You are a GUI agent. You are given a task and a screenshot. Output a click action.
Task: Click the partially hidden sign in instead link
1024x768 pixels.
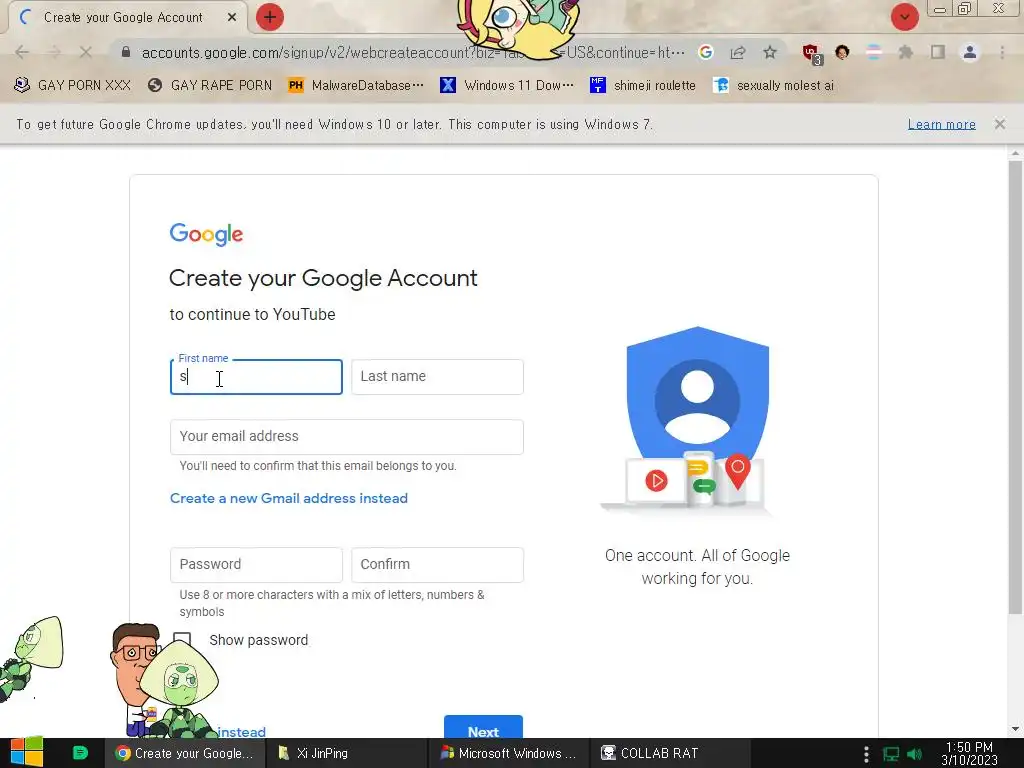[242, 732]
